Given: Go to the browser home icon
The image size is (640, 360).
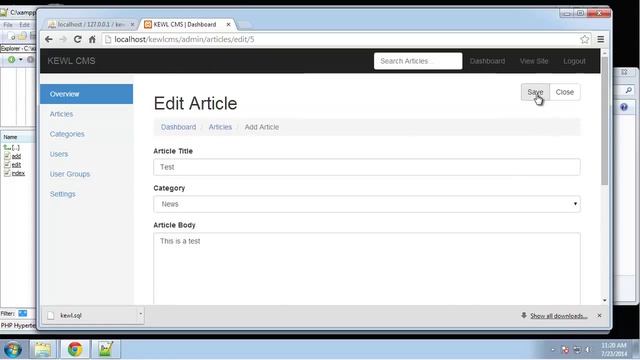Looking at the screenshot, I should [x=92, y=39].
